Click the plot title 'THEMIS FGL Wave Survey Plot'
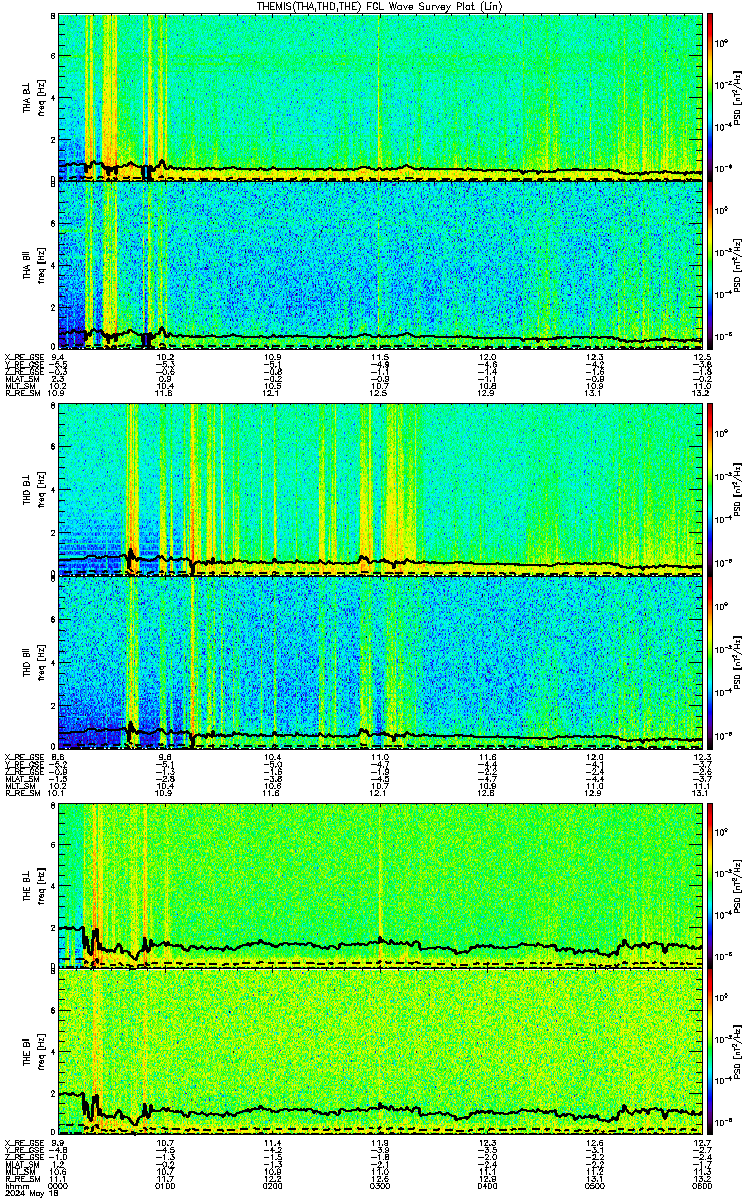Viewport: 750px width, 1200px height. [x=380, y=6]
